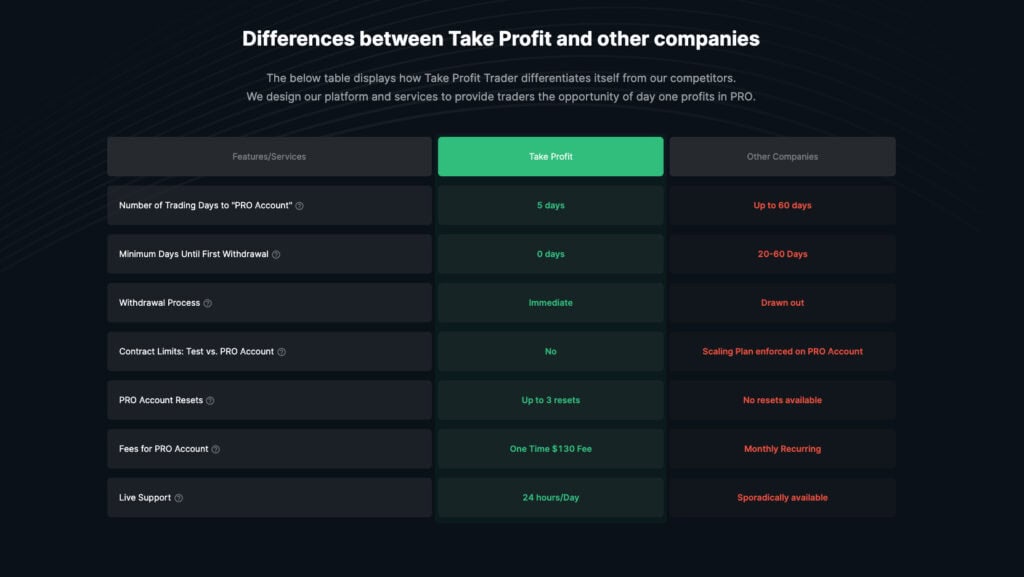
Task: Open the Withdrawal Process info tooltip icon
Action: coord(208,303)
